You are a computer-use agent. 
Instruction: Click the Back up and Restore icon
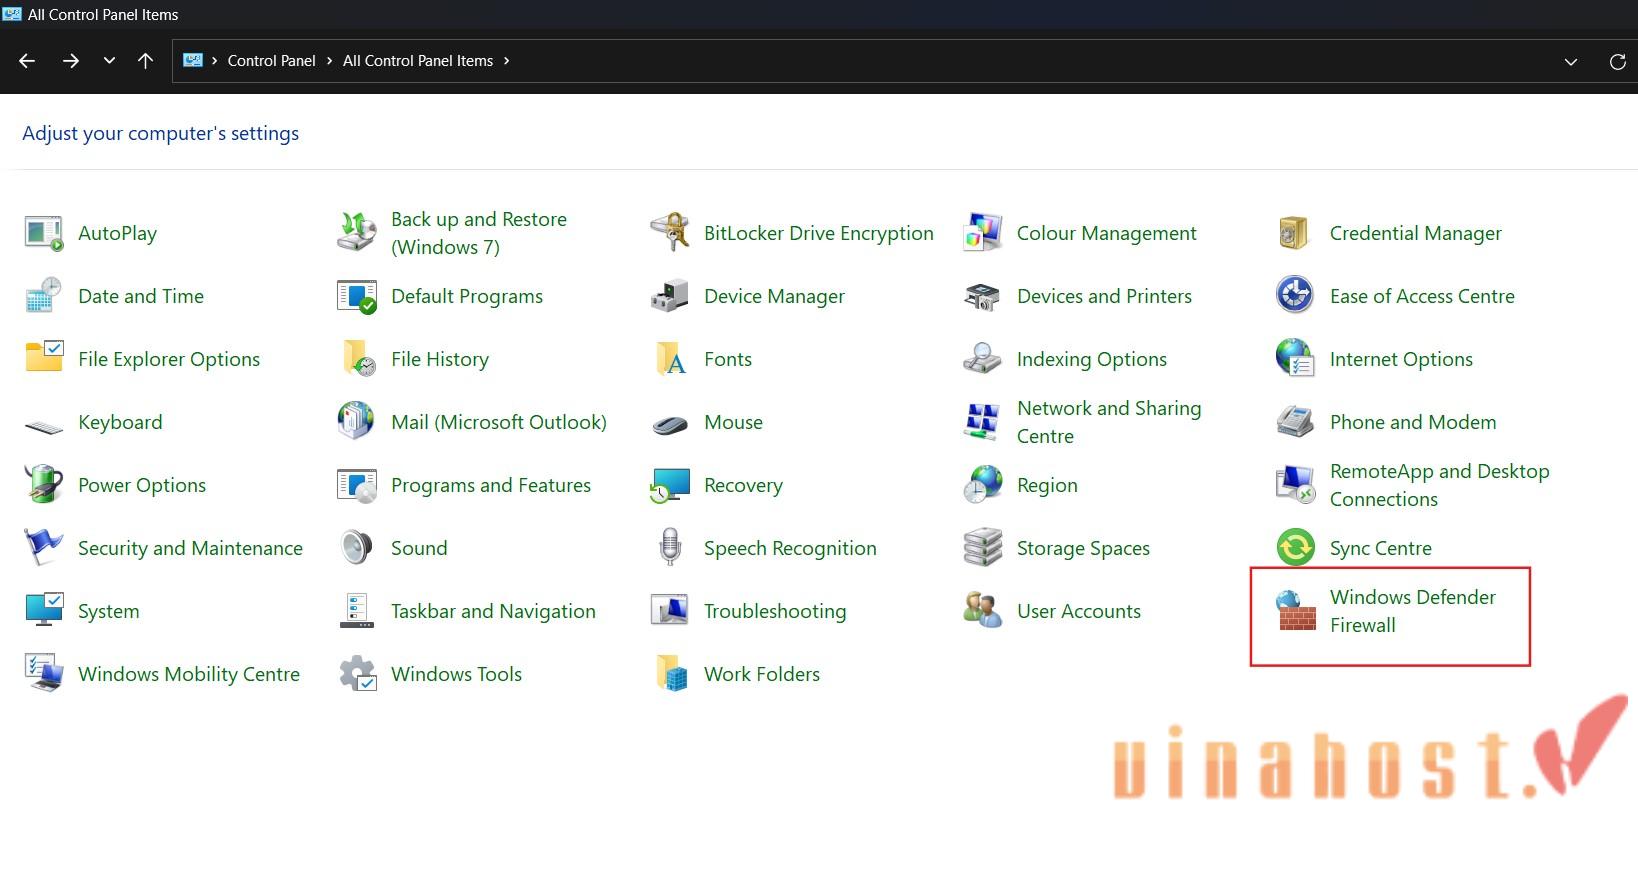(356, 233)
